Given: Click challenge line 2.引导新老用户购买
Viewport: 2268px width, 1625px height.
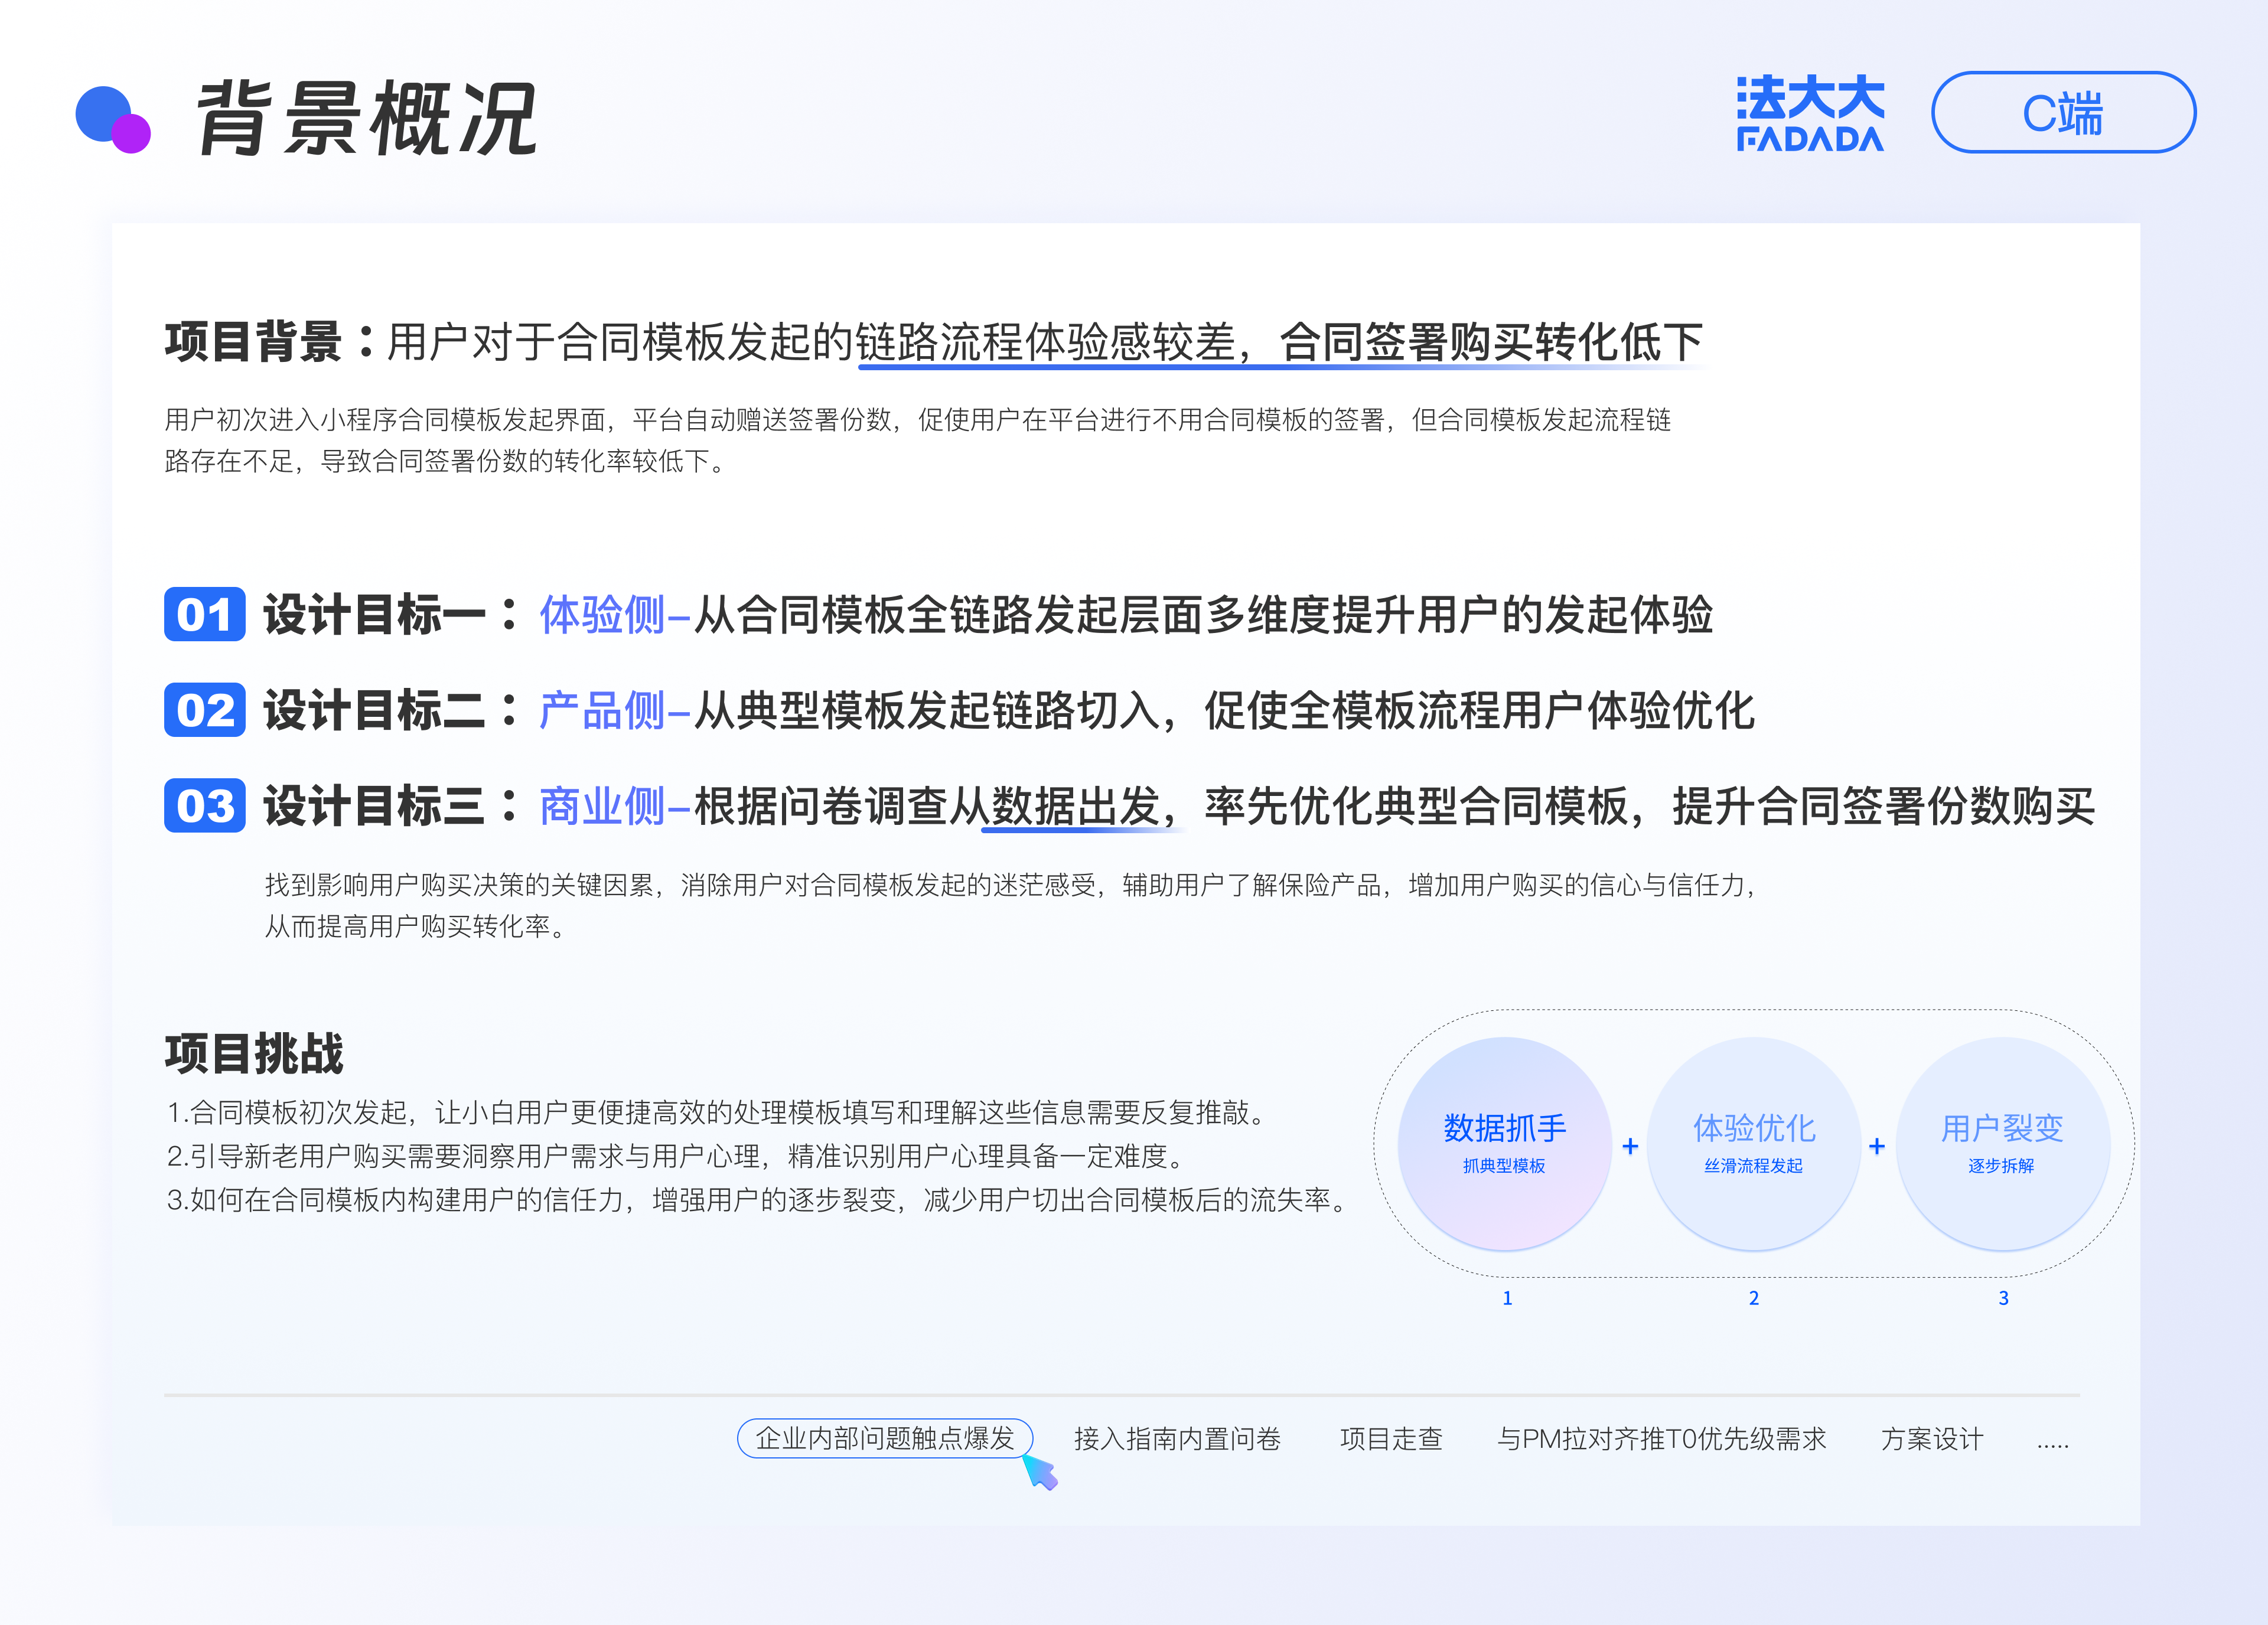Looking at the screenshot, I should coord(677,1157).
